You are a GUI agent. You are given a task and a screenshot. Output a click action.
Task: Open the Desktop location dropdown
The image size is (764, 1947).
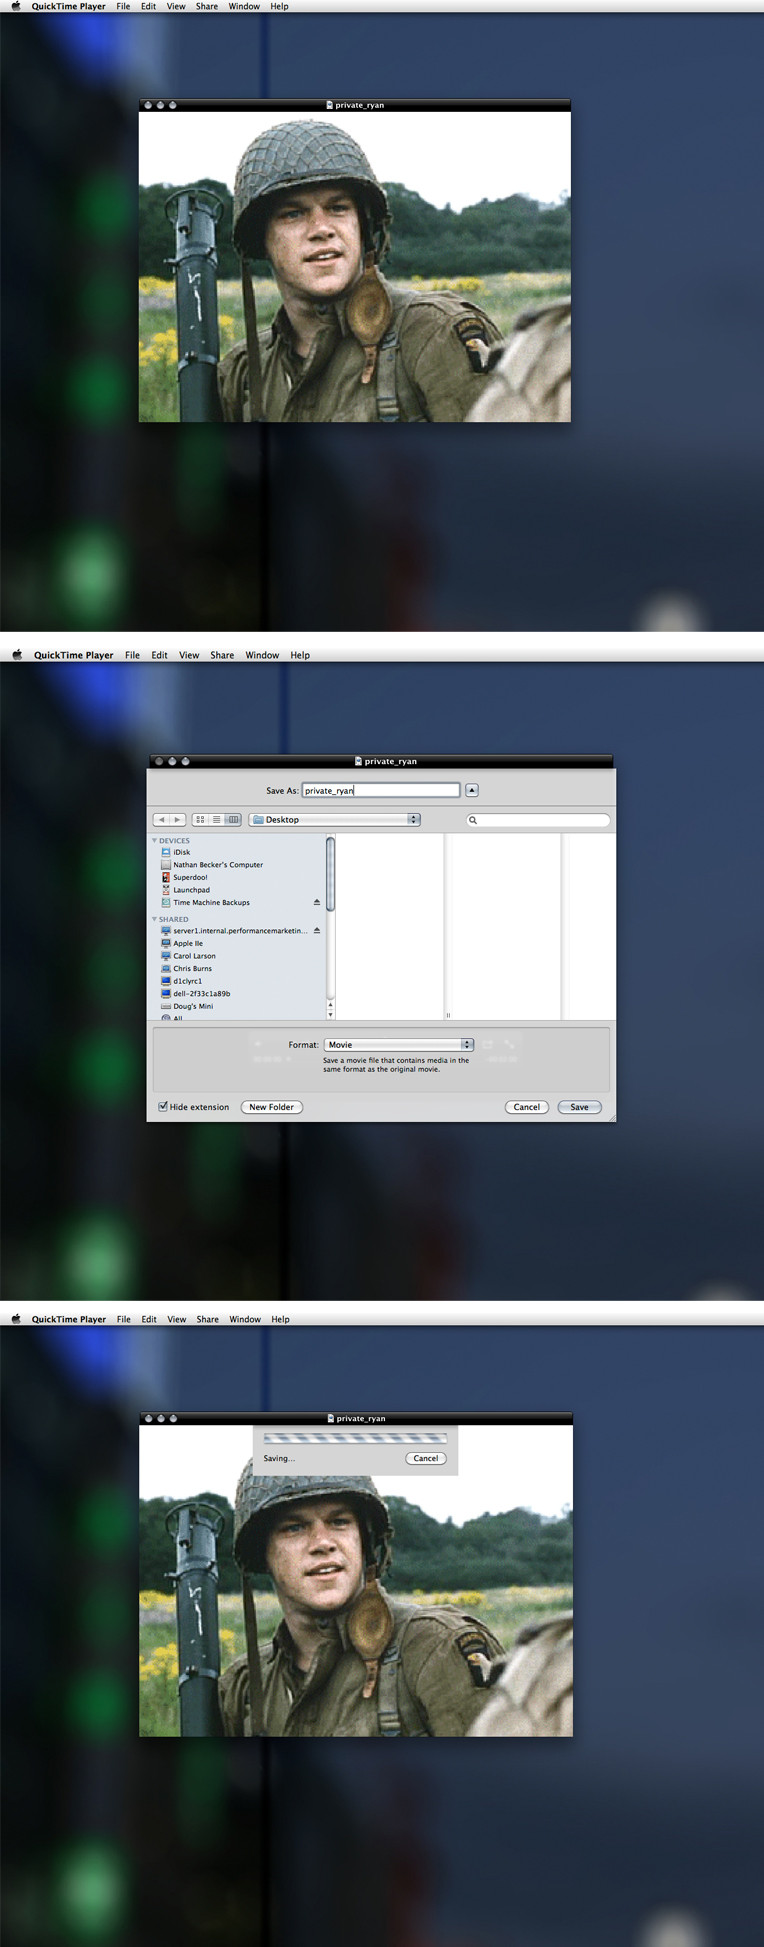click(335, 820)
